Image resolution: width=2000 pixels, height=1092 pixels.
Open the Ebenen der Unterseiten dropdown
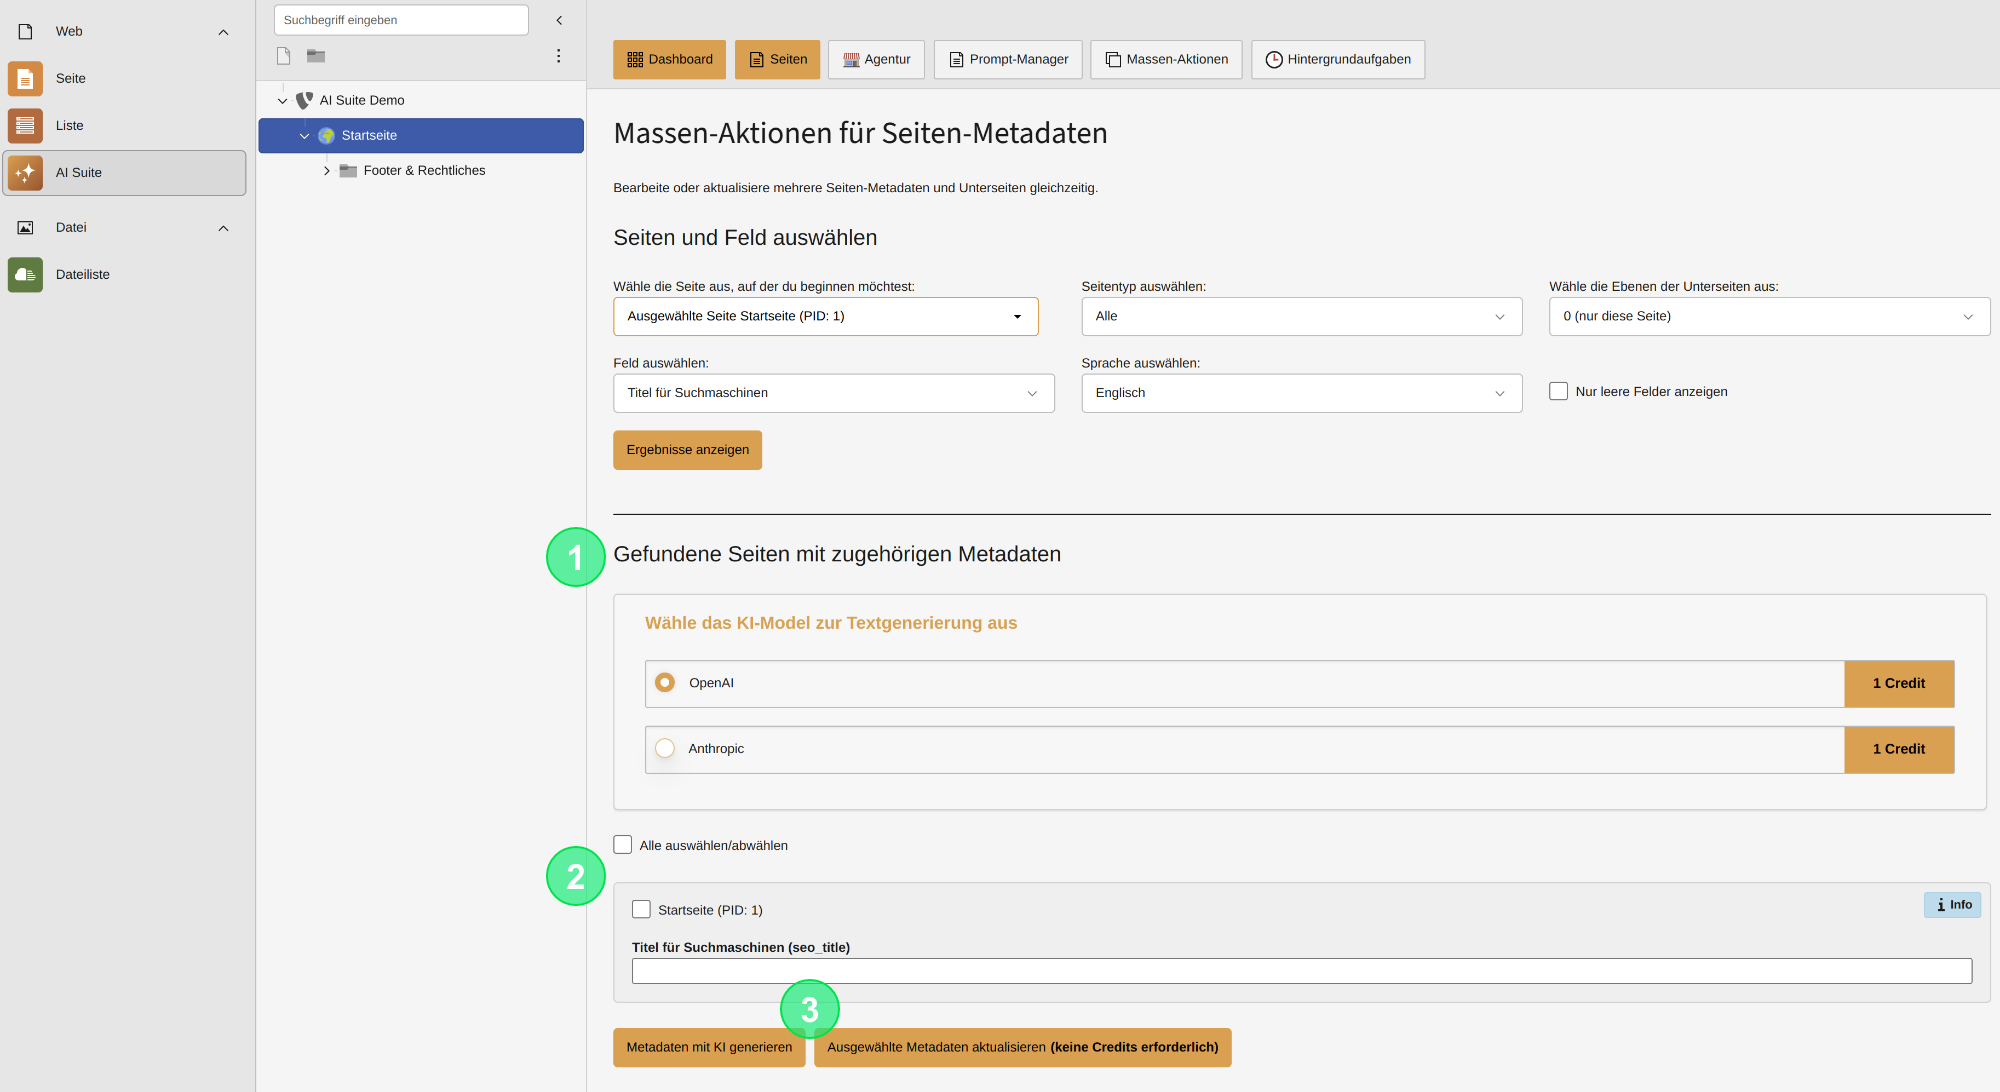click(1770, 316)
